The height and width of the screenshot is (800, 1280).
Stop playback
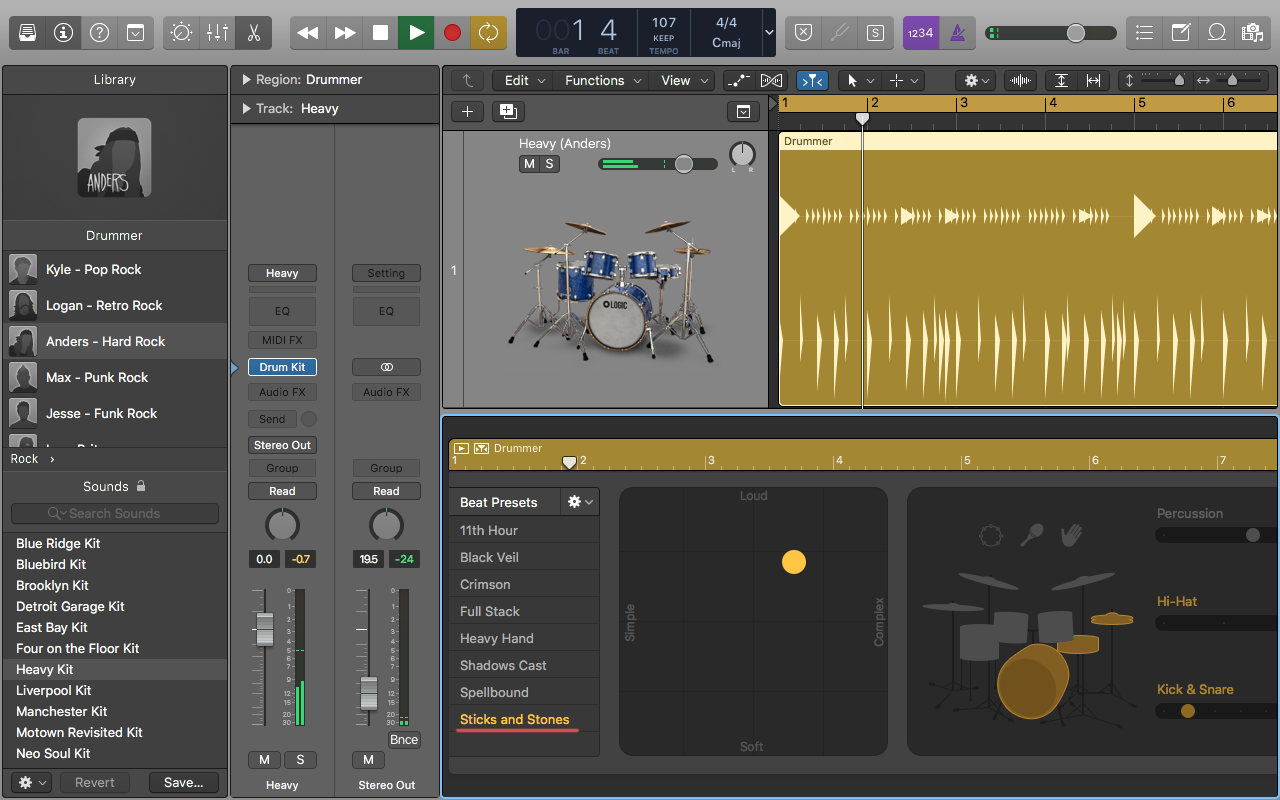(380, 33)
